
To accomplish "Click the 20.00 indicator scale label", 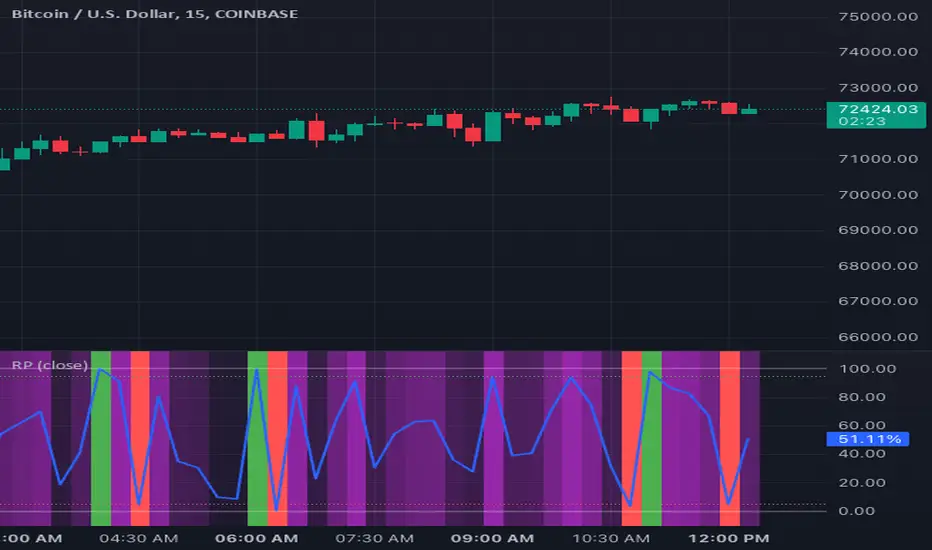I will pyautogui.click(x=862, y=482).
